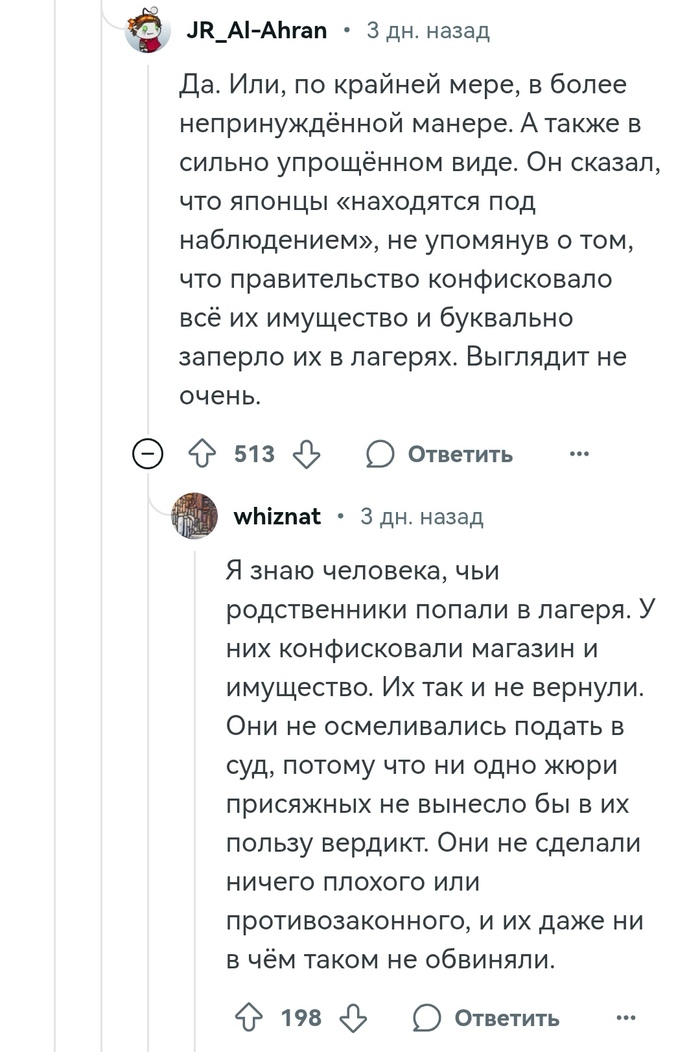Screen dimensions: 700x1052
Task: Open JR_Al-Ahran's profile from username
Action: 257,31
